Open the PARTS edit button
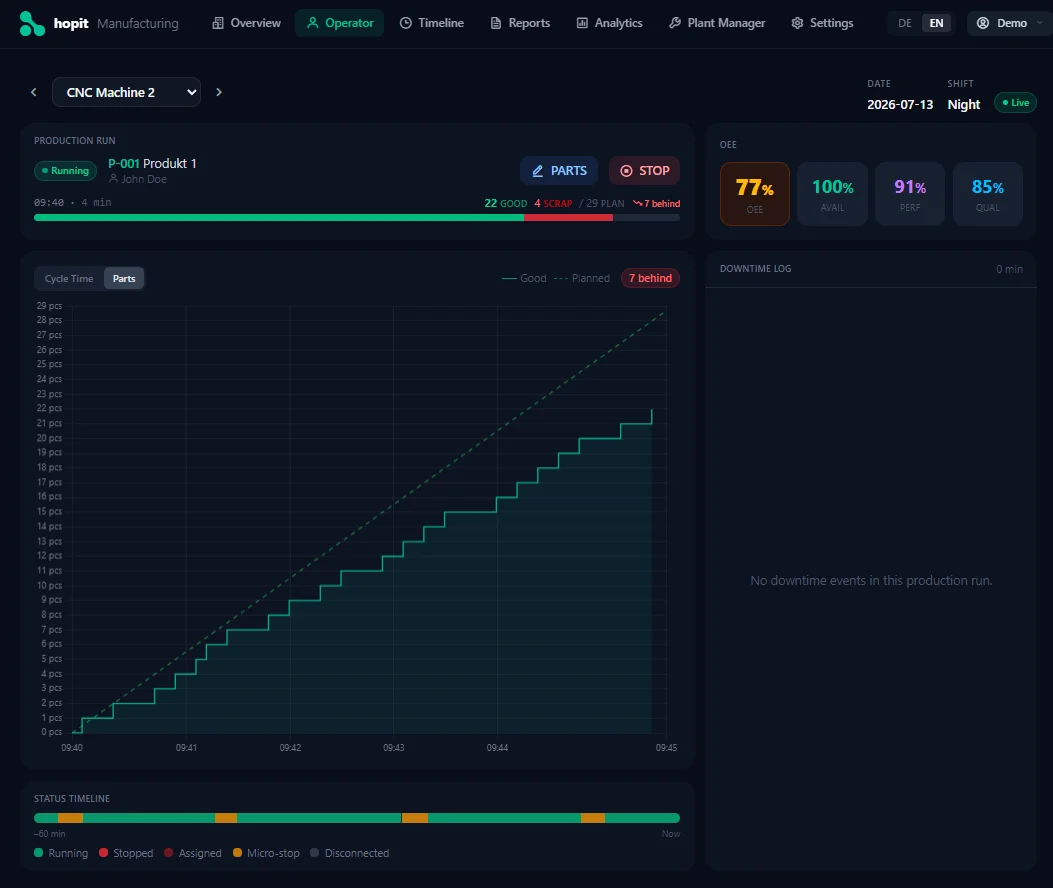1053x888 pixels. (x=559, y=171)
